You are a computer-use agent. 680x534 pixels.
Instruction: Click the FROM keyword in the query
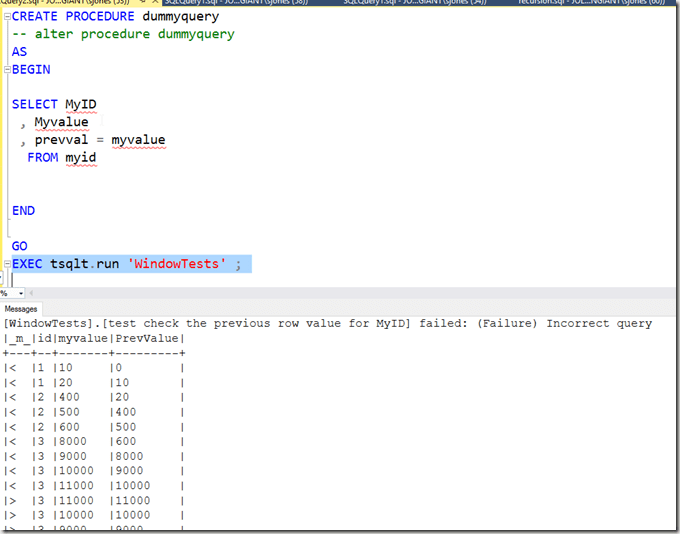43,158
